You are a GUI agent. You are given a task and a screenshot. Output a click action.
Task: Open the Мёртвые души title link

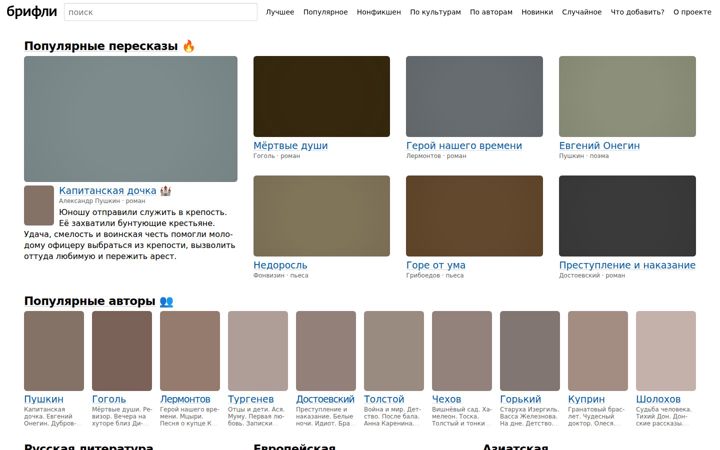(290, 146)
